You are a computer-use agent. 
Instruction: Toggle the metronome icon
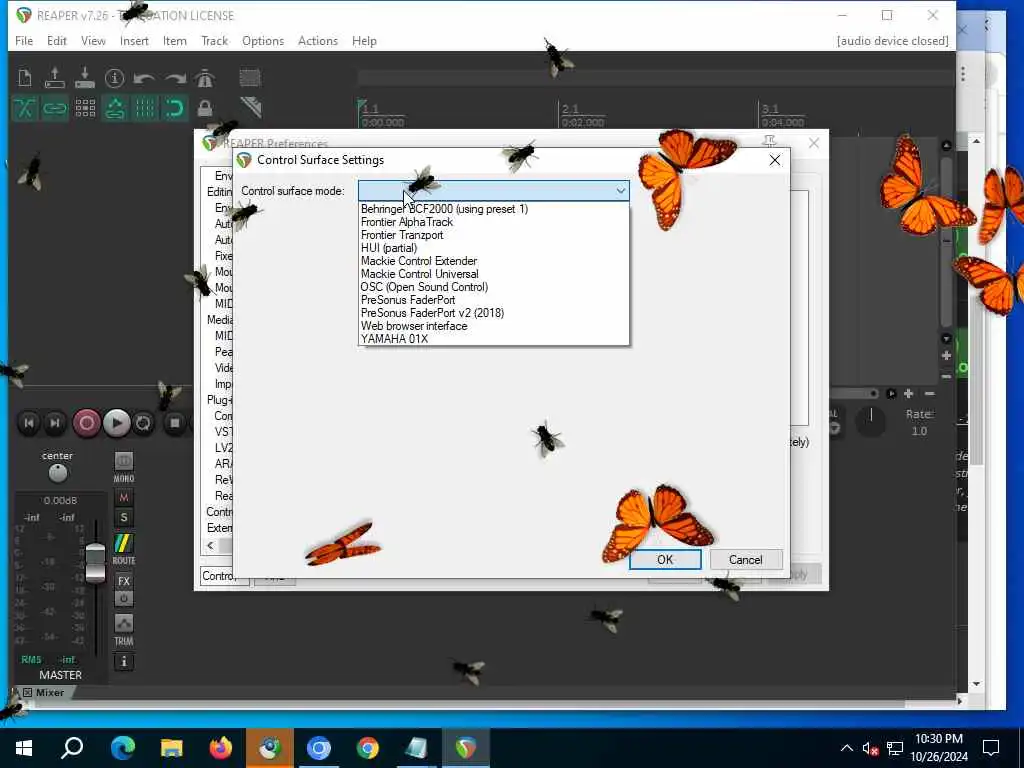(204, 78)
